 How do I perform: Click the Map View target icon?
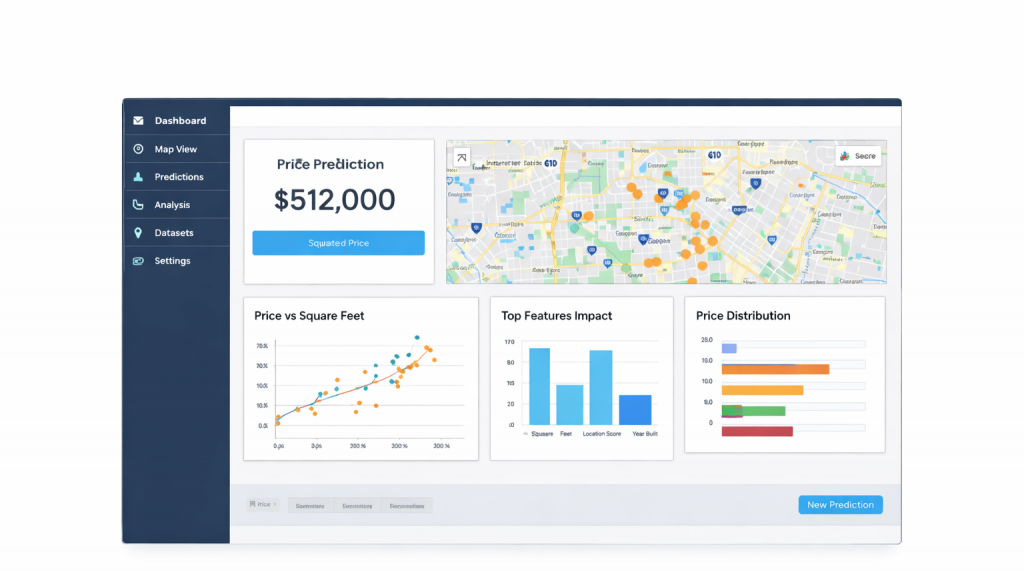138,149
